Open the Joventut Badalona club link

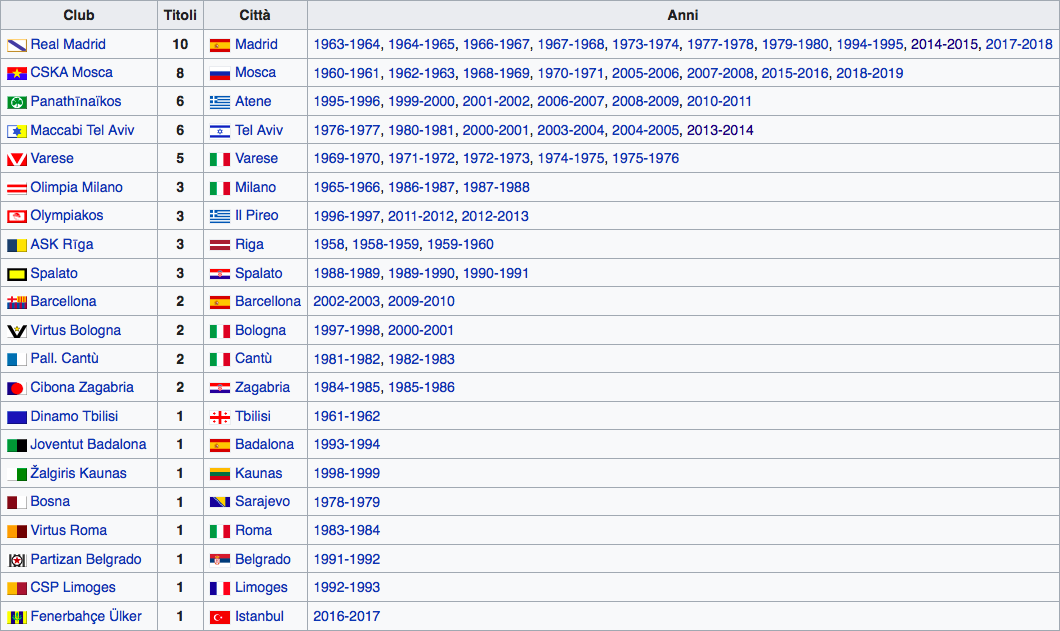(89, 444)
